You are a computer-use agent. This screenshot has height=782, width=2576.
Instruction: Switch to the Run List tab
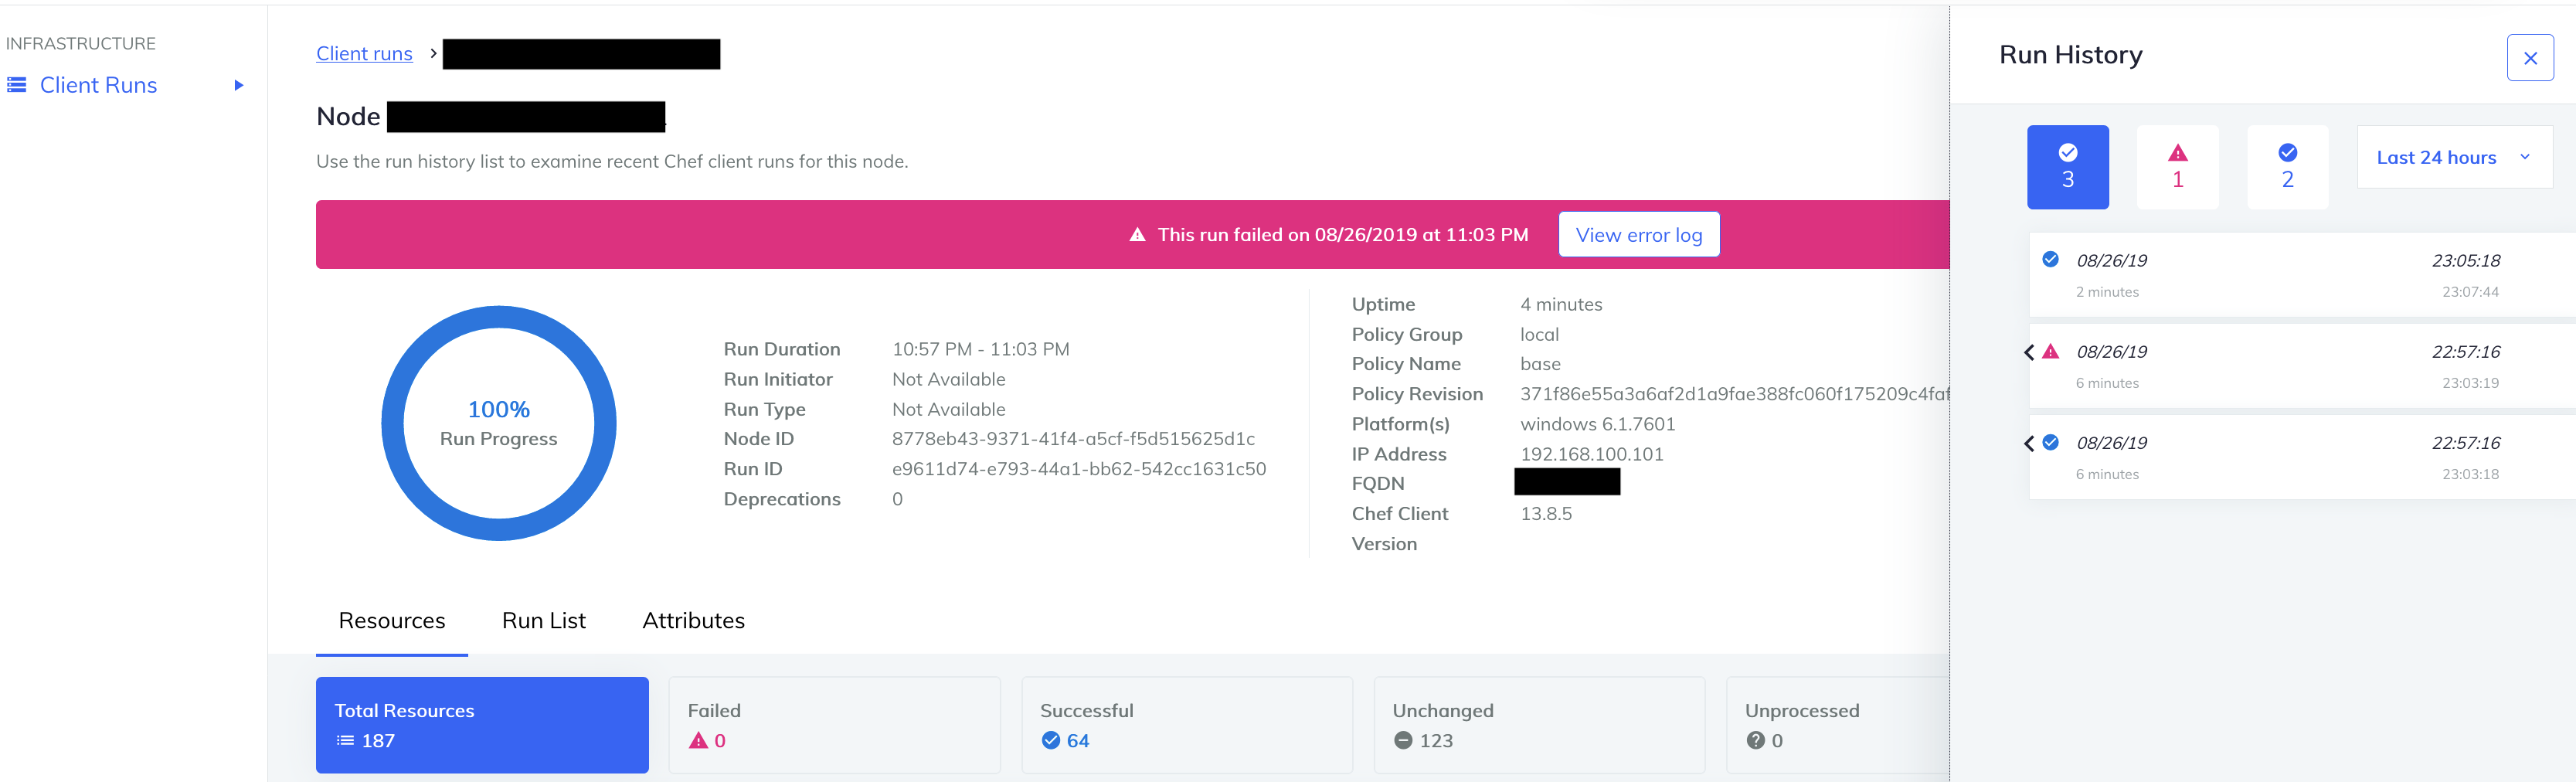[x=543, y=620]
